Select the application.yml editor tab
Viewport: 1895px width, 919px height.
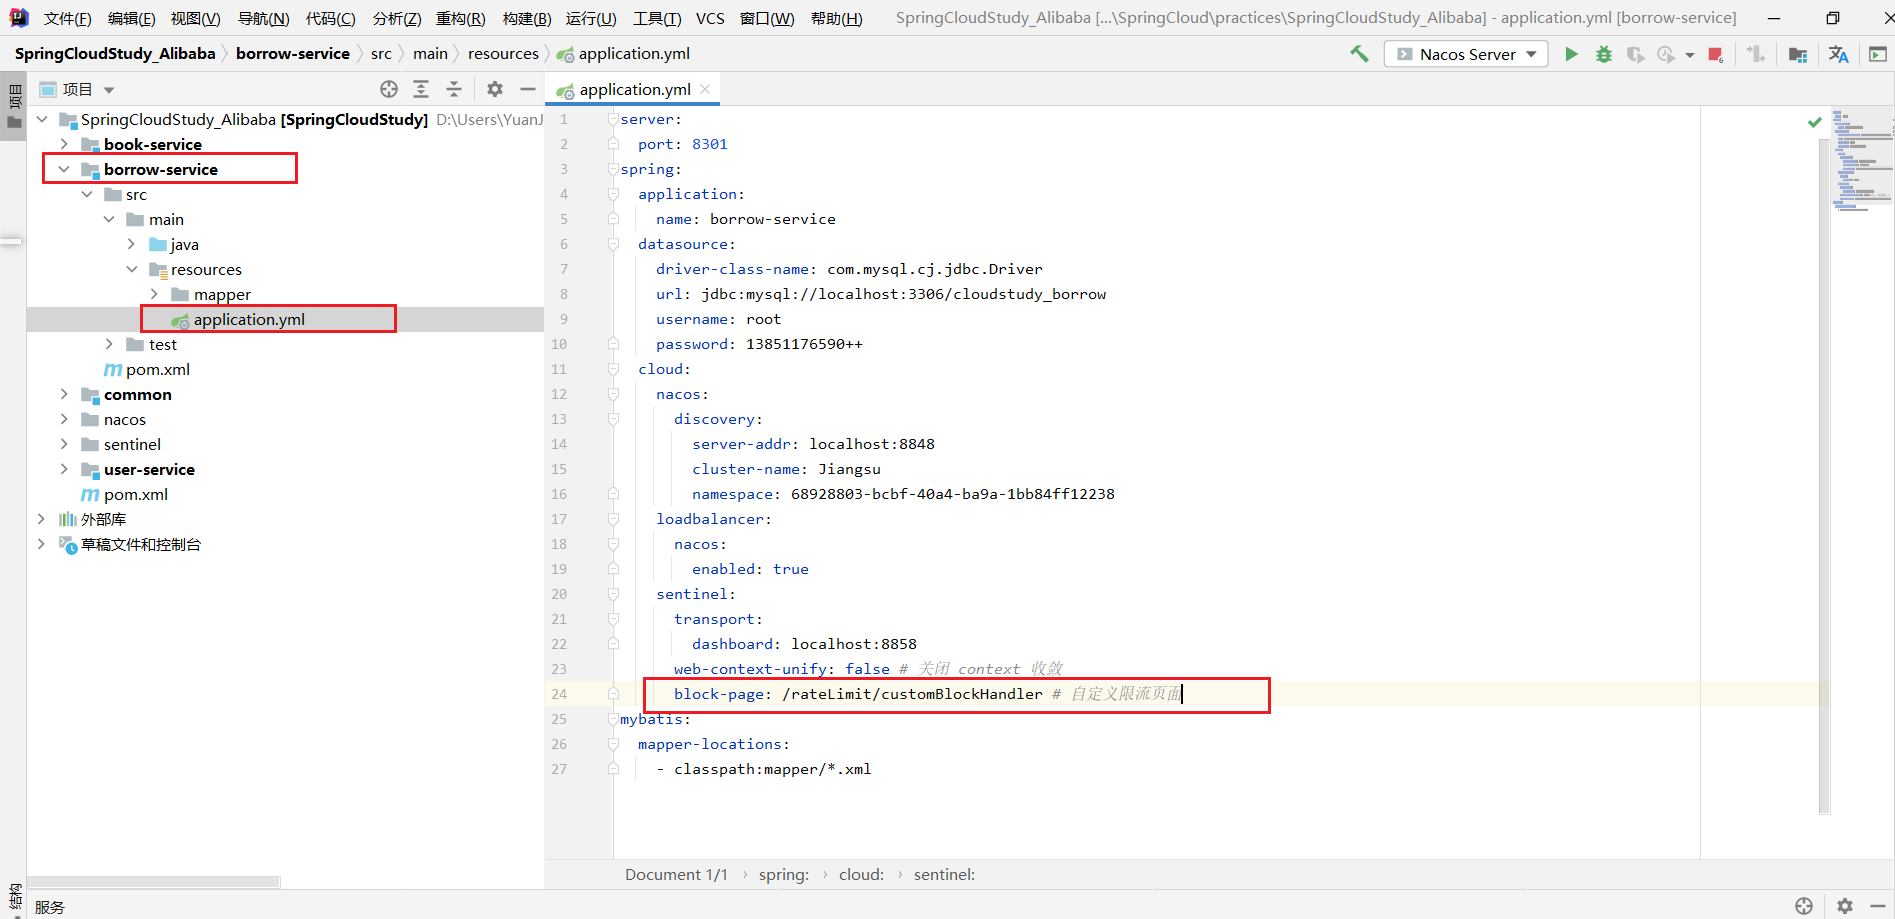[634, 89]
